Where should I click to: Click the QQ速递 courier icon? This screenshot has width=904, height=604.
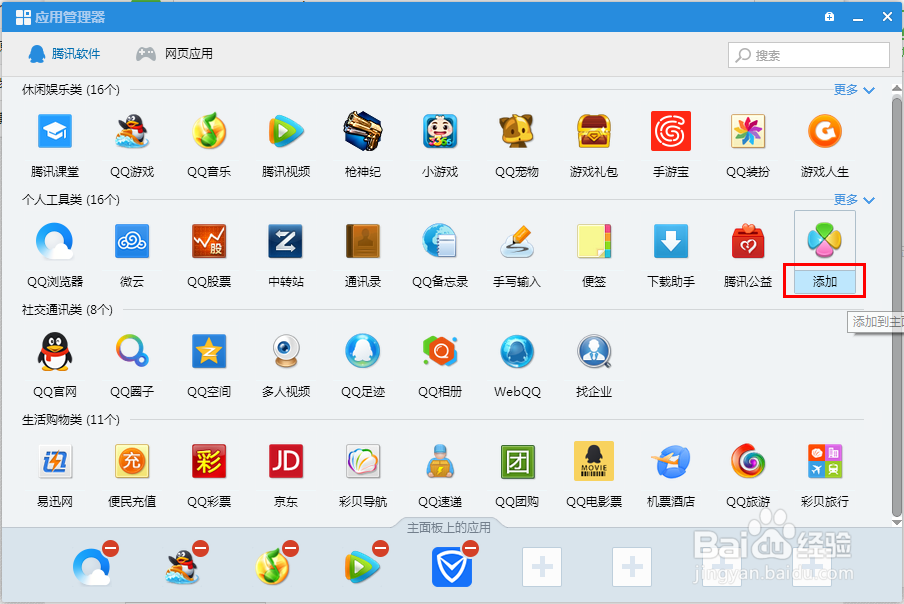[x=440, y=461]
